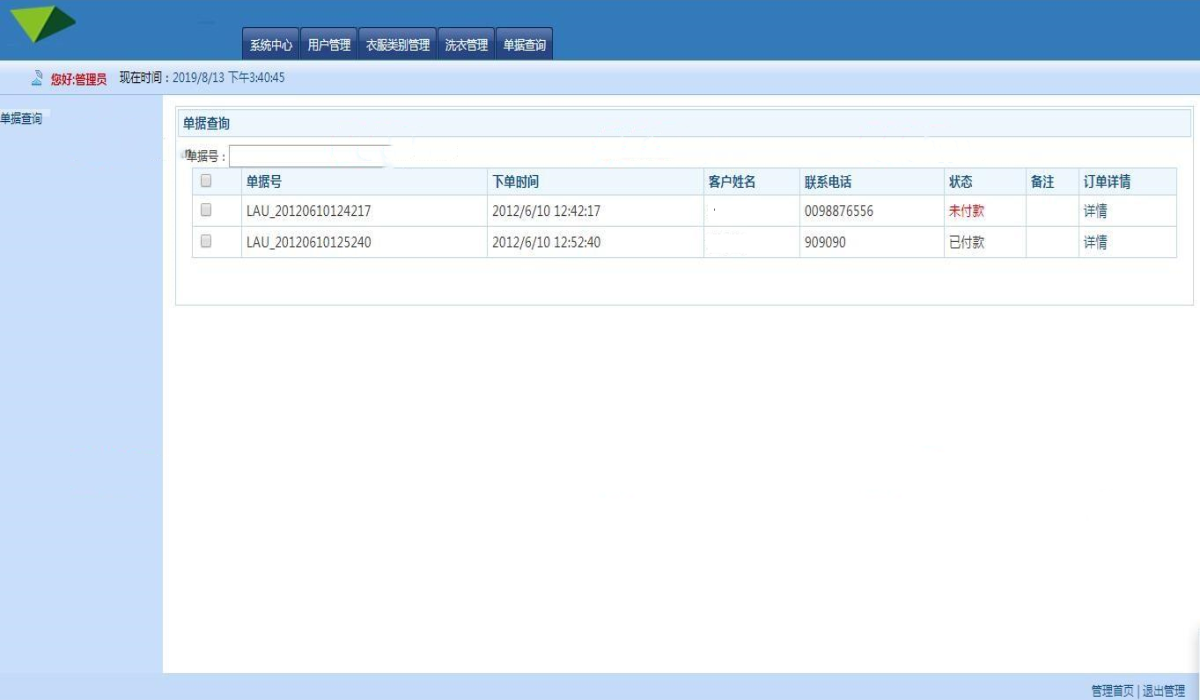
Task: Switch to 衣服类别管理 tab
Action: click(398, 44)
